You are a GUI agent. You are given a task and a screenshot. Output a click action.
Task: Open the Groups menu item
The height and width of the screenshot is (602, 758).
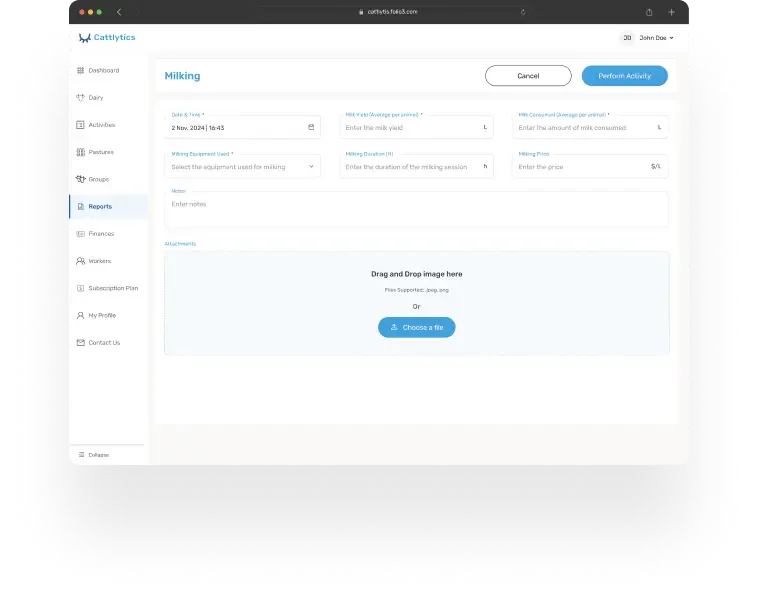pos(108,179)
